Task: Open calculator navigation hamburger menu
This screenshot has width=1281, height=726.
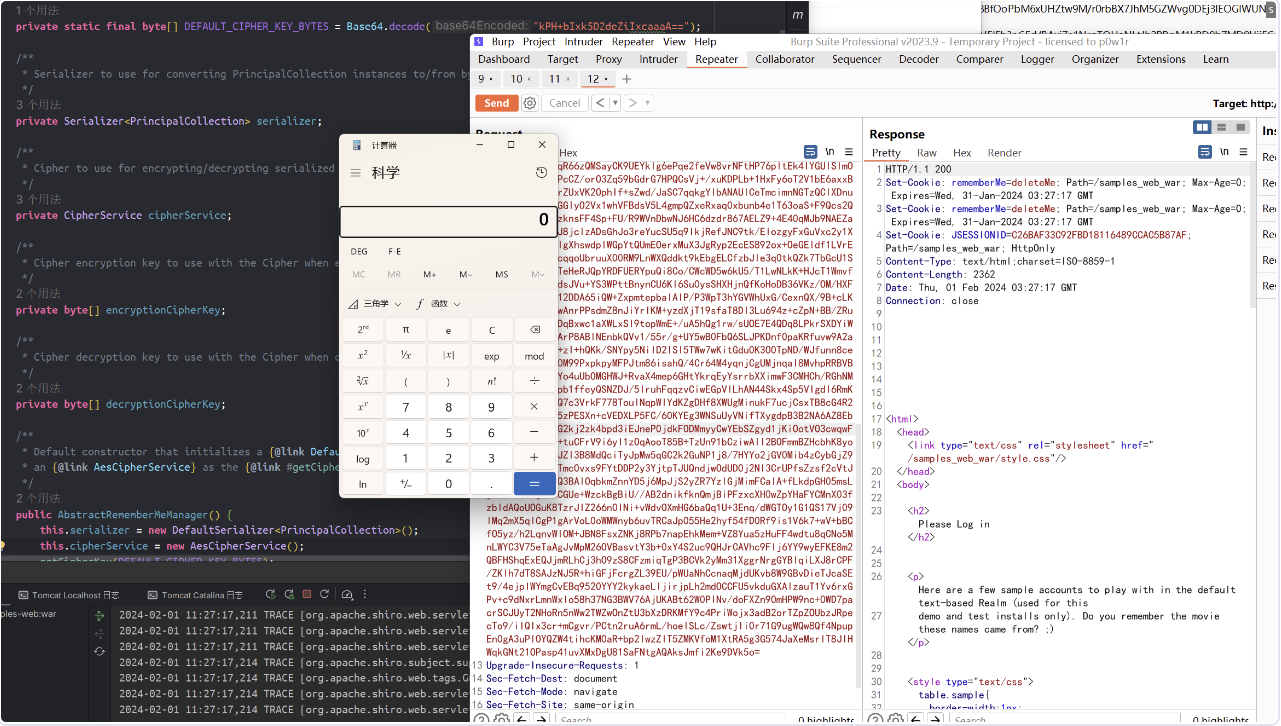Action: point(355,173)
